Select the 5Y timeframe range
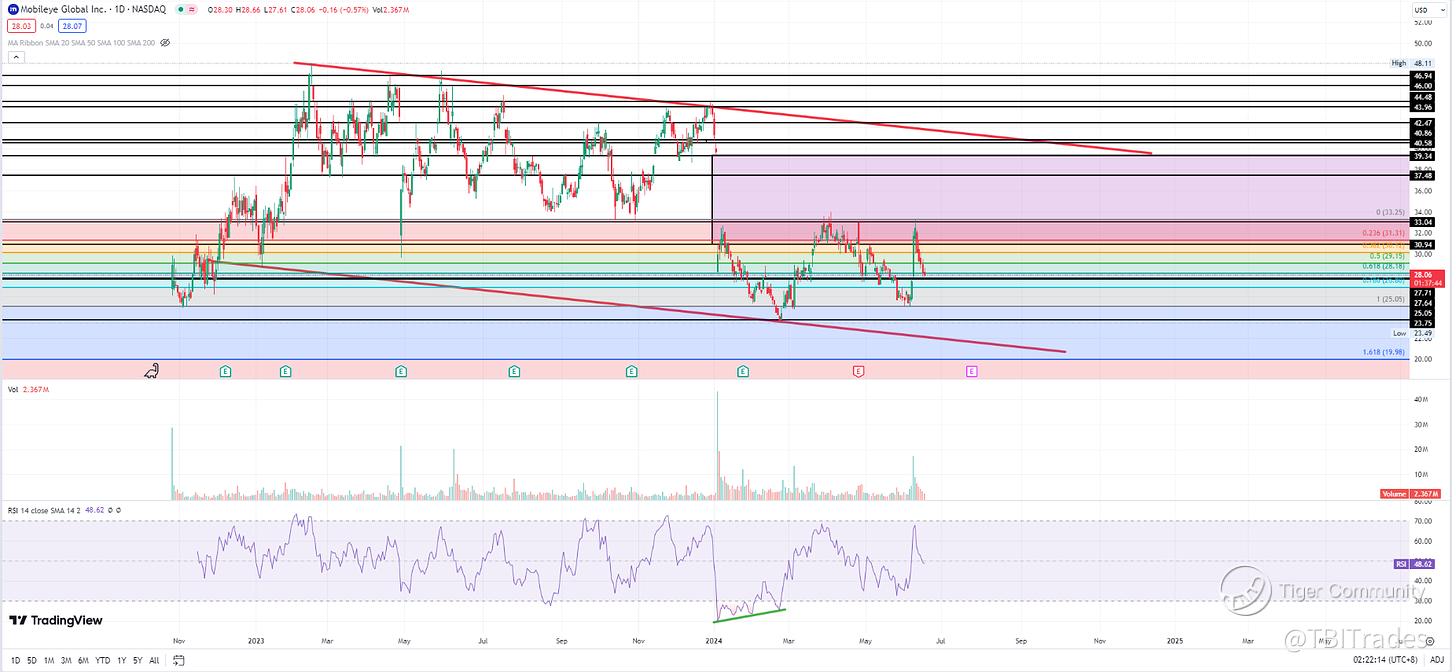1456x672 pixels. tap(137, 660)
